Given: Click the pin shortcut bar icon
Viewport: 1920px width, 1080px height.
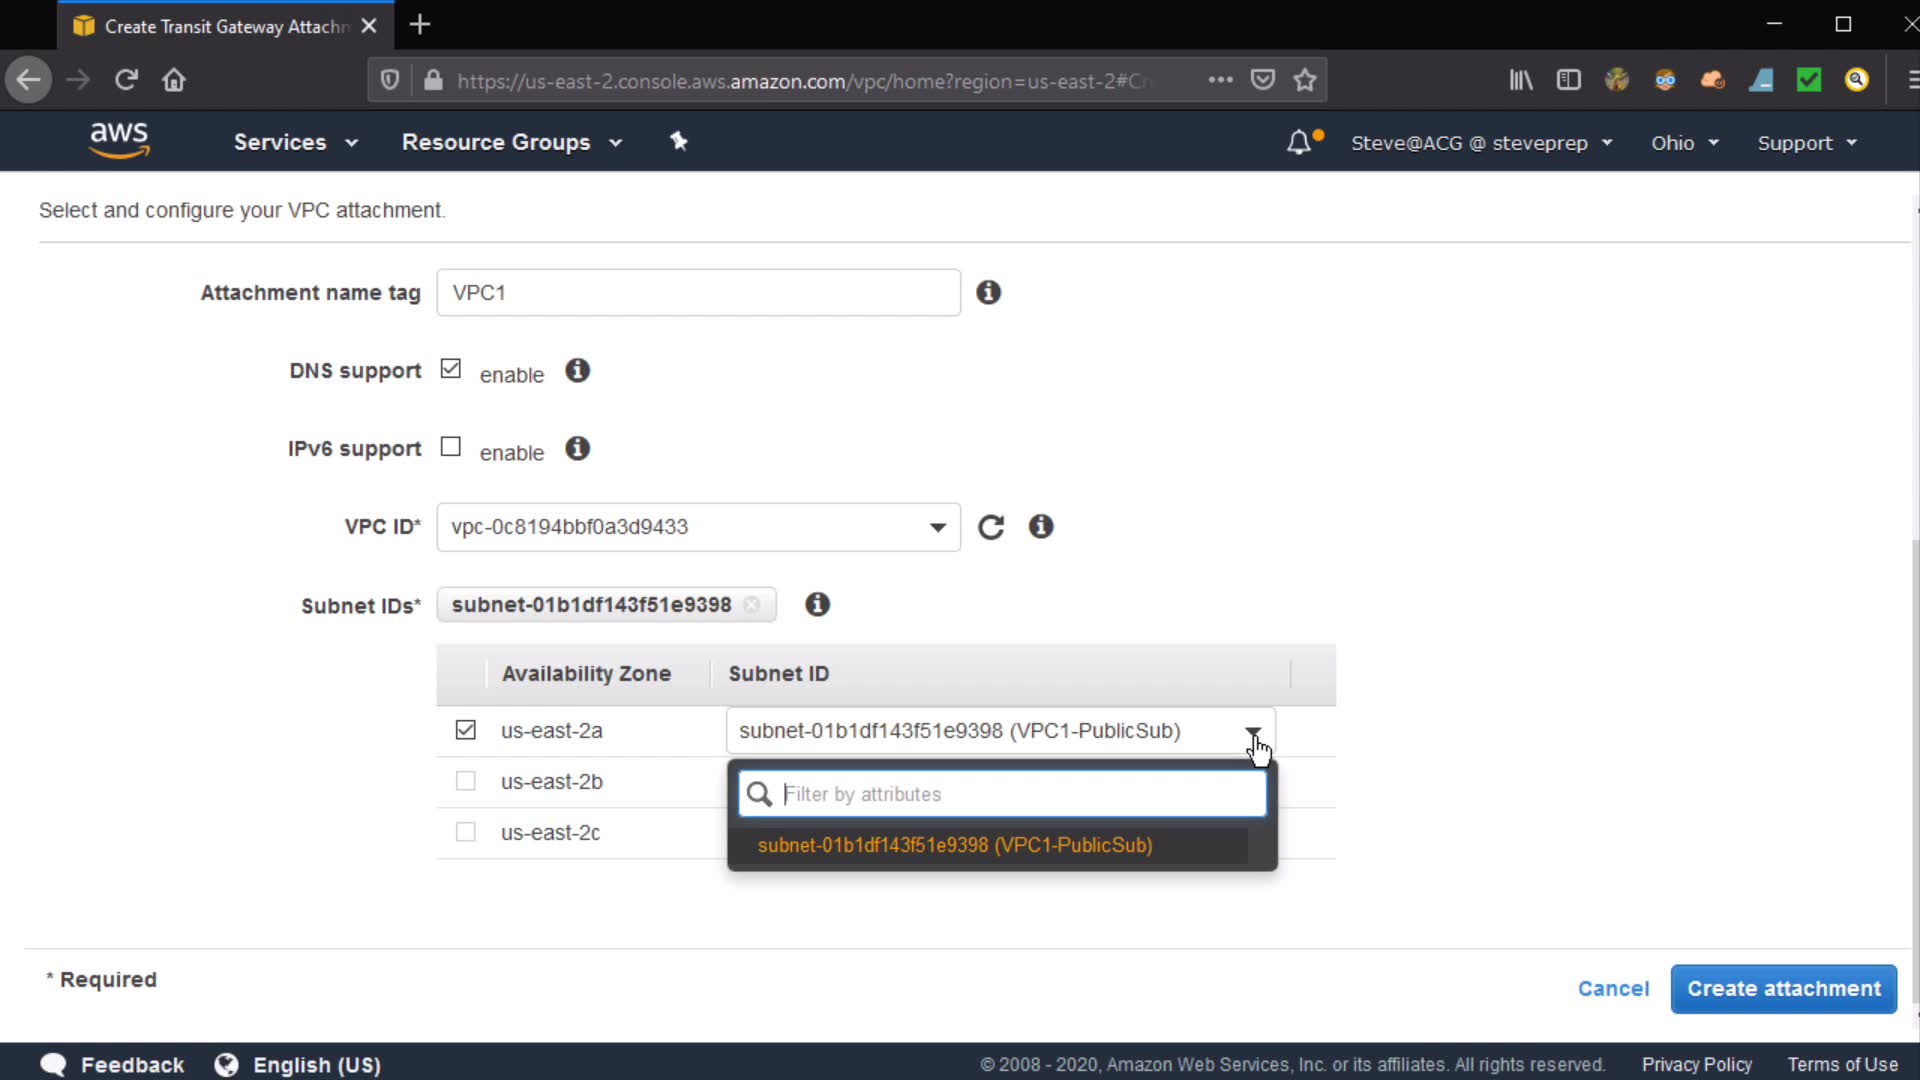Looking at the screenshot, I should point(679,141).
